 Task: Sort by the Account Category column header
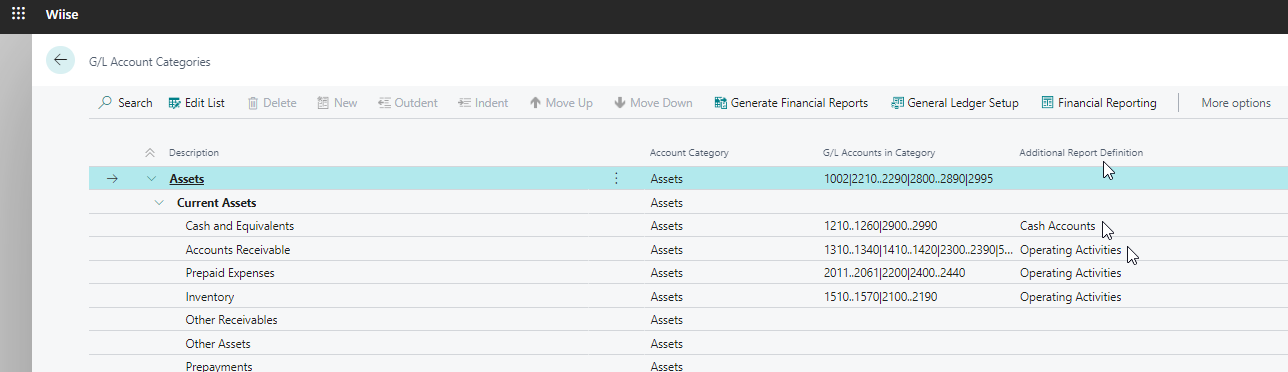(x=689, y=153)
